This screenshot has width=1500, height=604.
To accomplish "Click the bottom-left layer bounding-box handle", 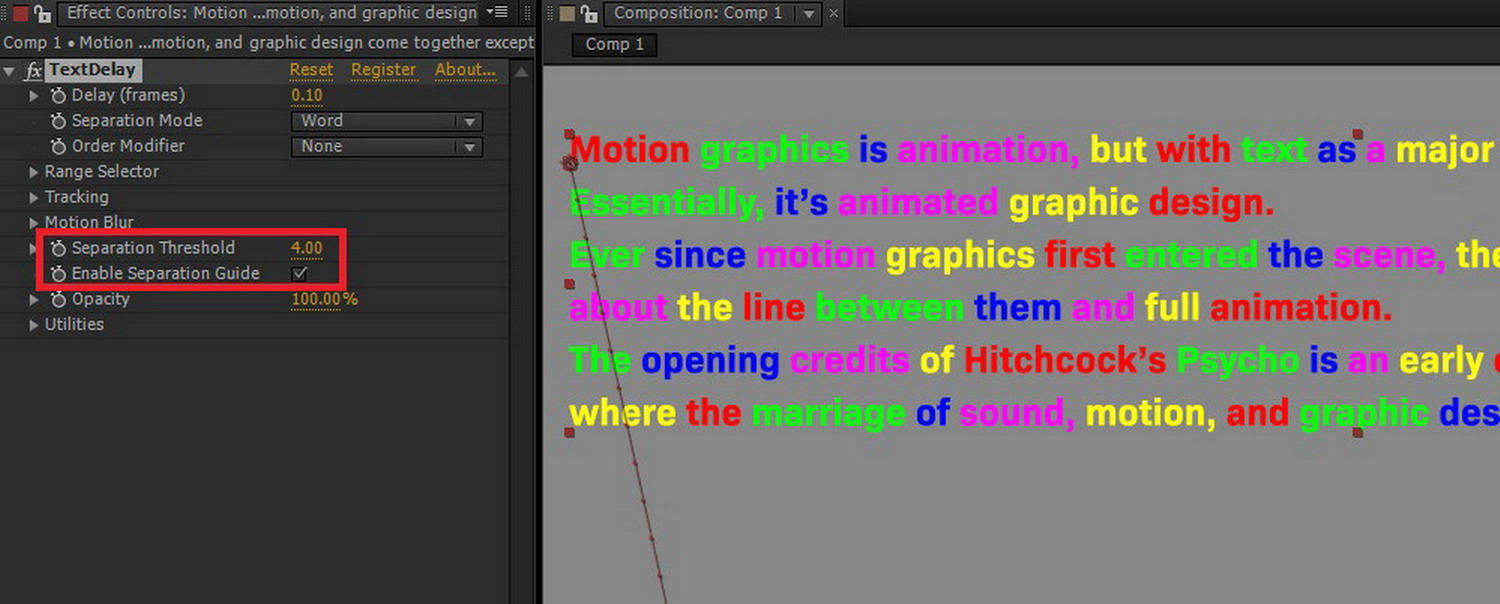I will click(569, 433).
